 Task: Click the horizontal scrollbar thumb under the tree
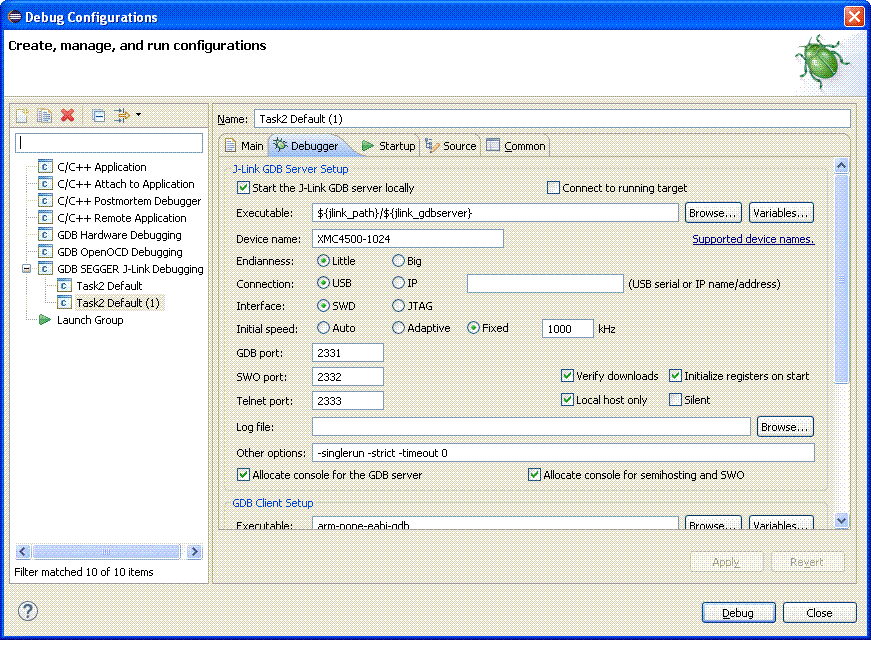106,551
